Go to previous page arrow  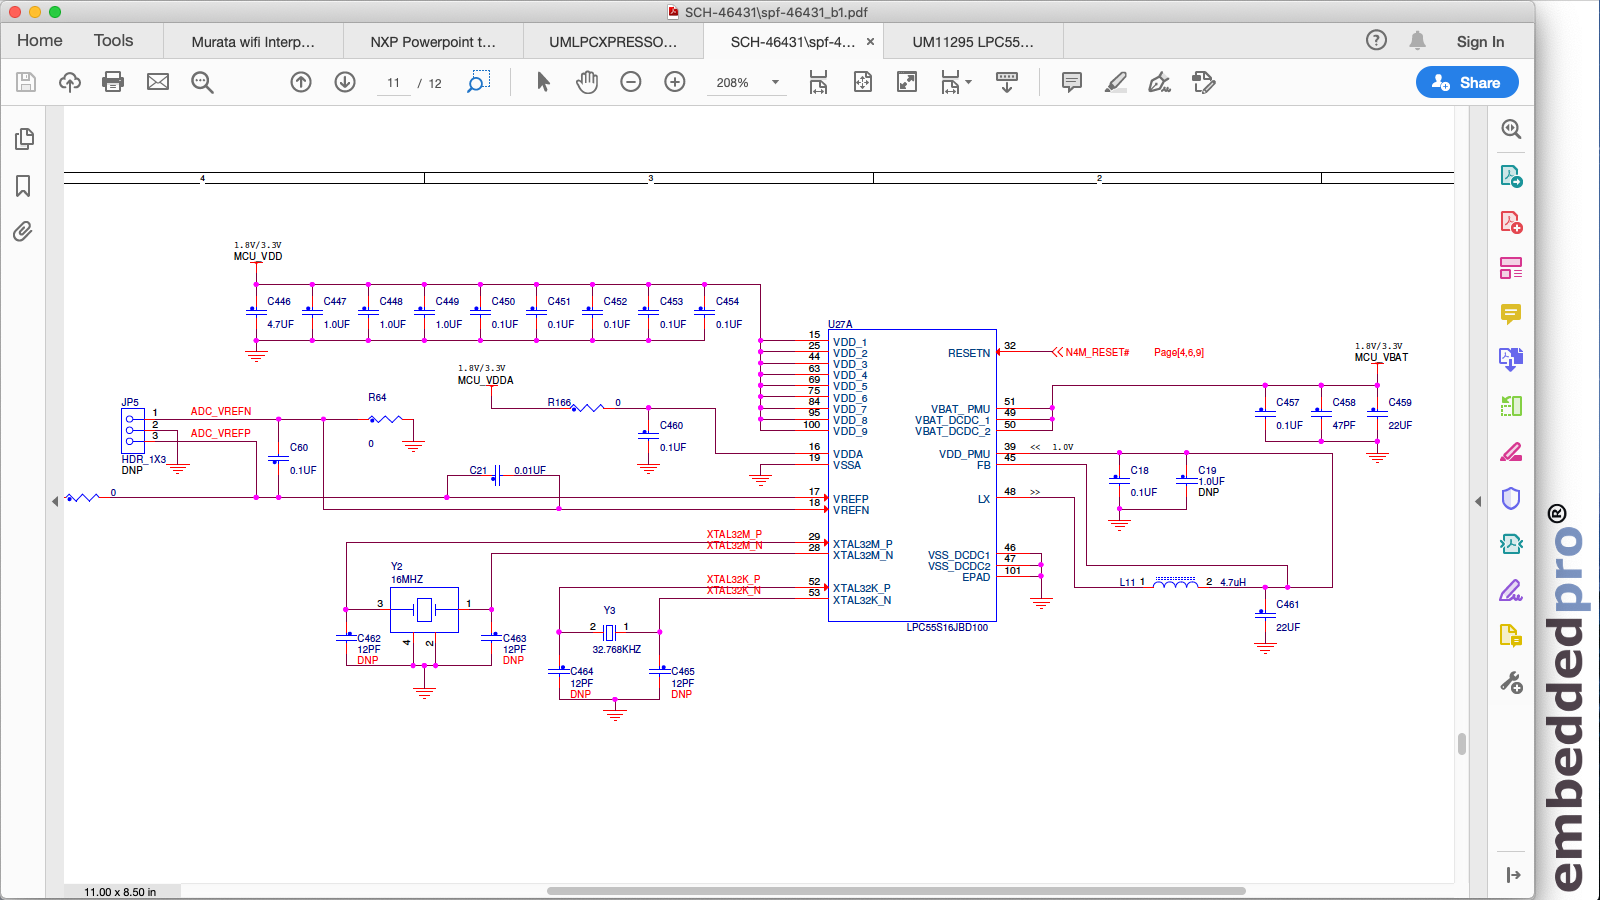pos(301,82)
